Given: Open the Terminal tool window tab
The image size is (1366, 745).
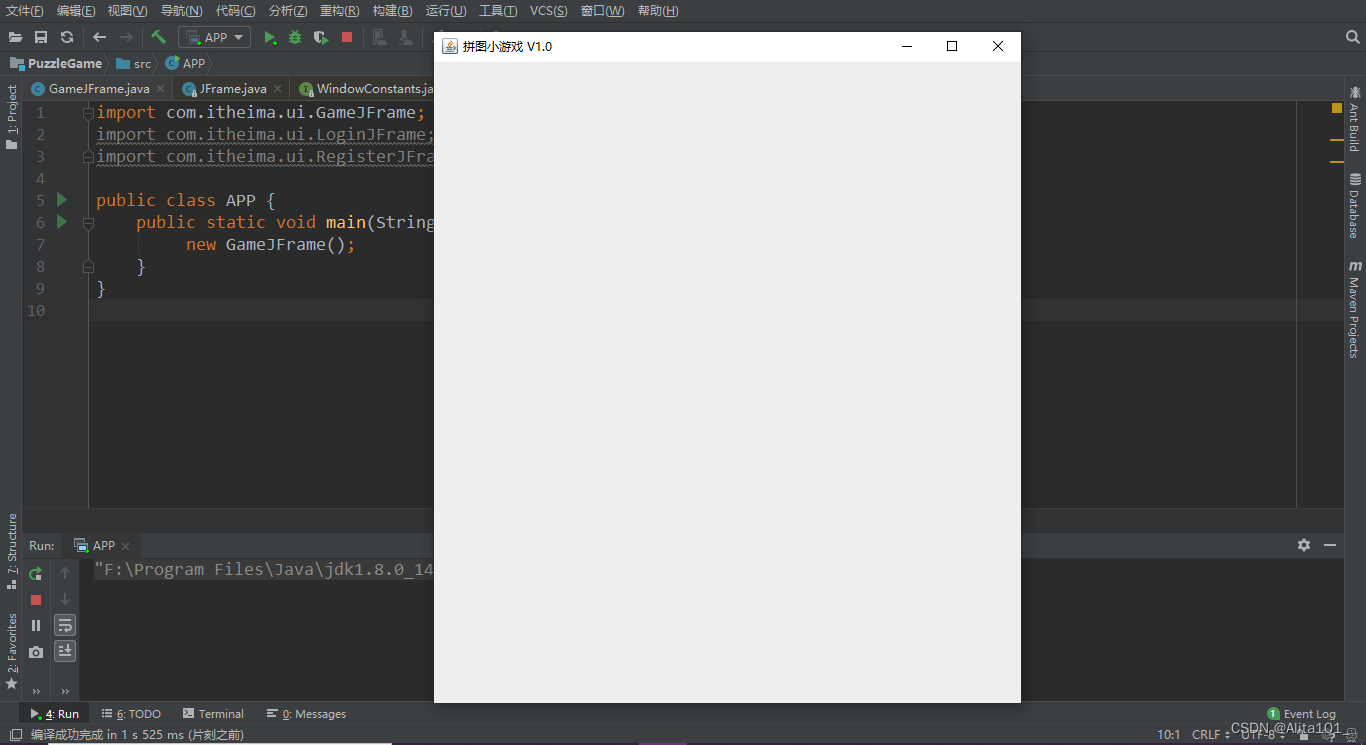Looking at the screenshot, I should pyautogui.click(x=213, y=714).
